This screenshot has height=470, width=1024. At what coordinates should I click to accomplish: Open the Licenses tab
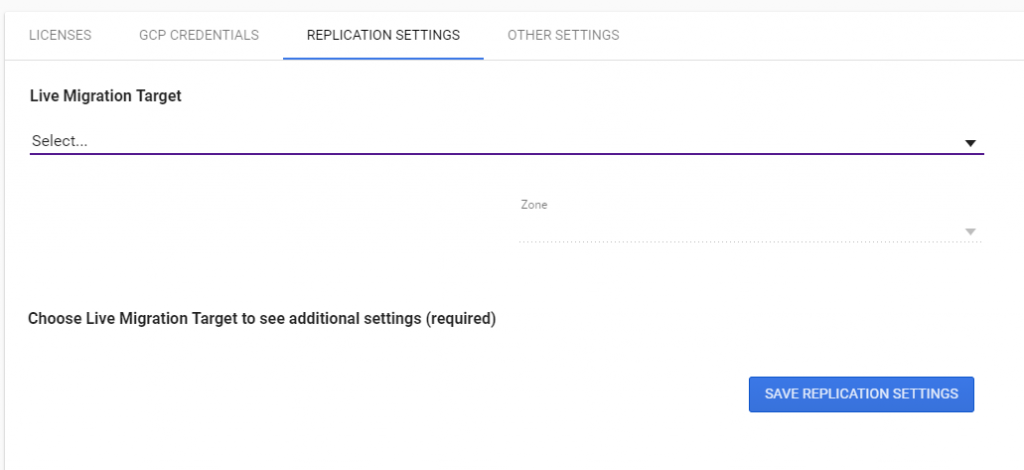click(60, 35)
